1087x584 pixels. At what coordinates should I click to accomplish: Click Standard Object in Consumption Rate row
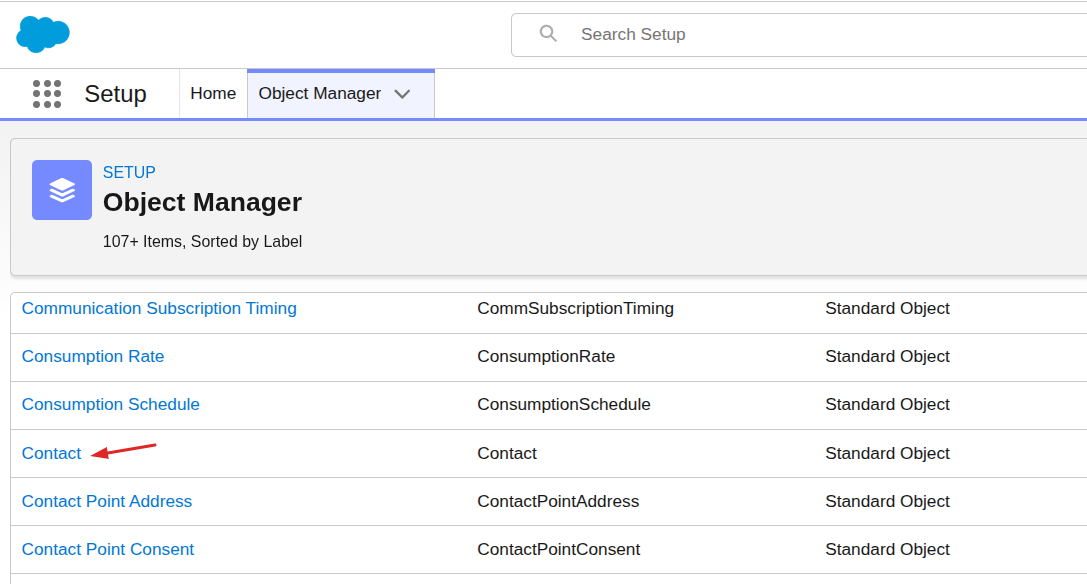(887, 357)
